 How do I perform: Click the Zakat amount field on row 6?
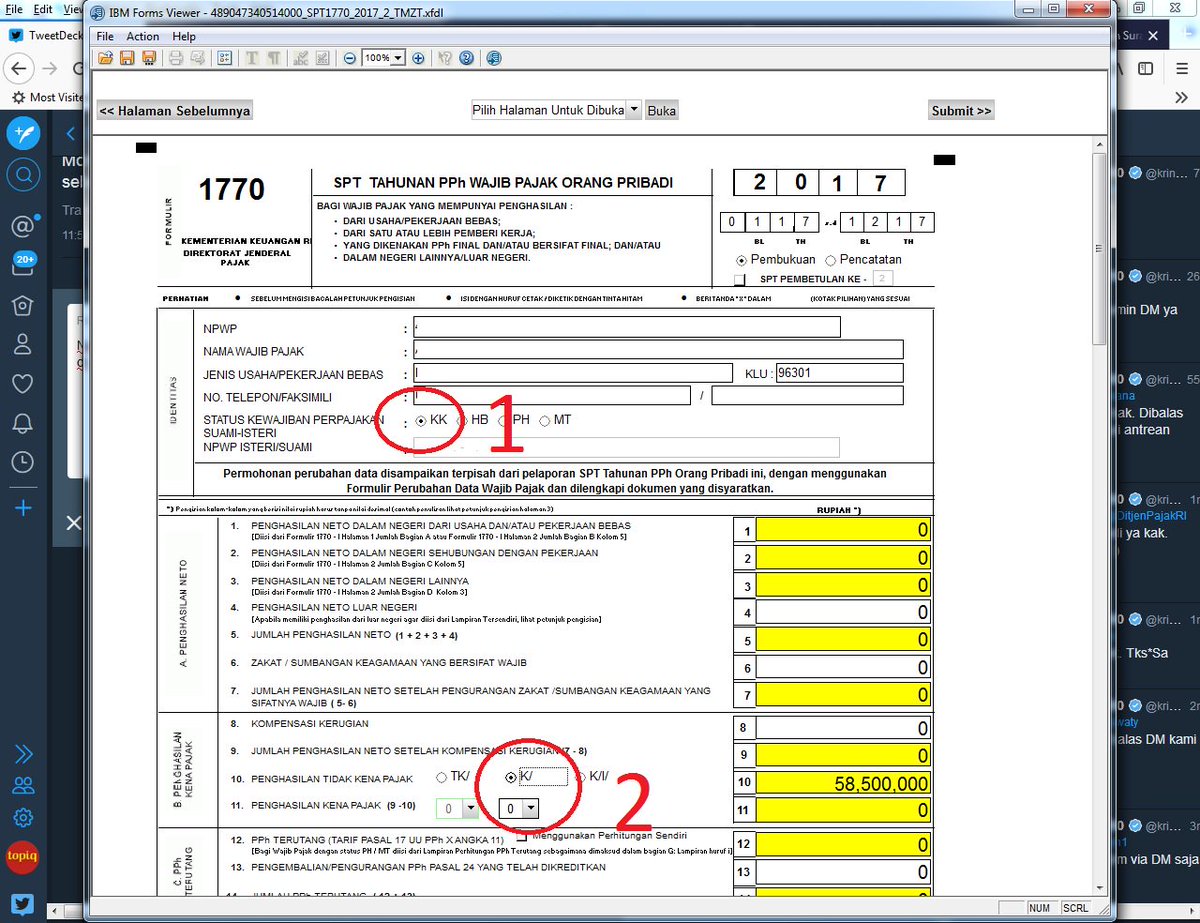click(x=844, y=668)
